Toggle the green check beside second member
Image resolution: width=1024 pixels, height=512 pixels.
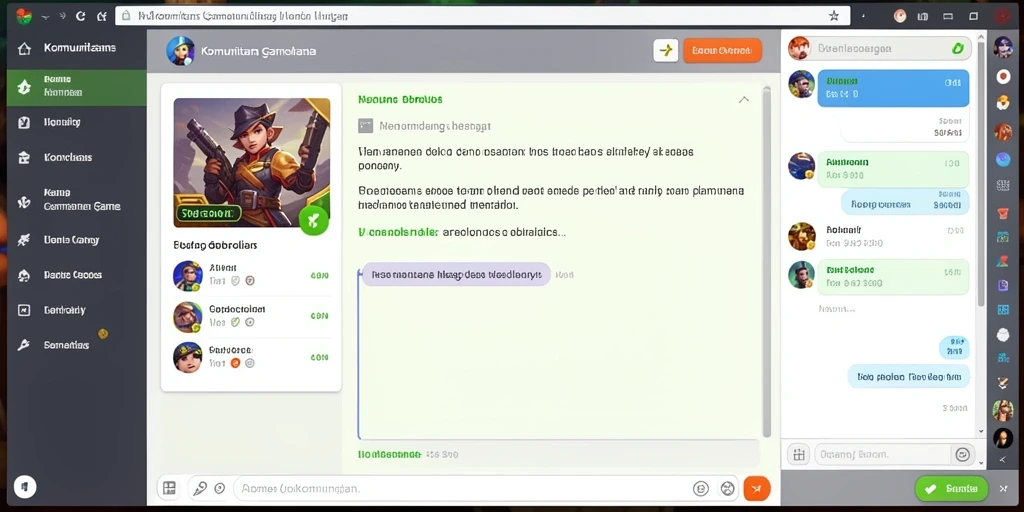(x=235, y=322)
